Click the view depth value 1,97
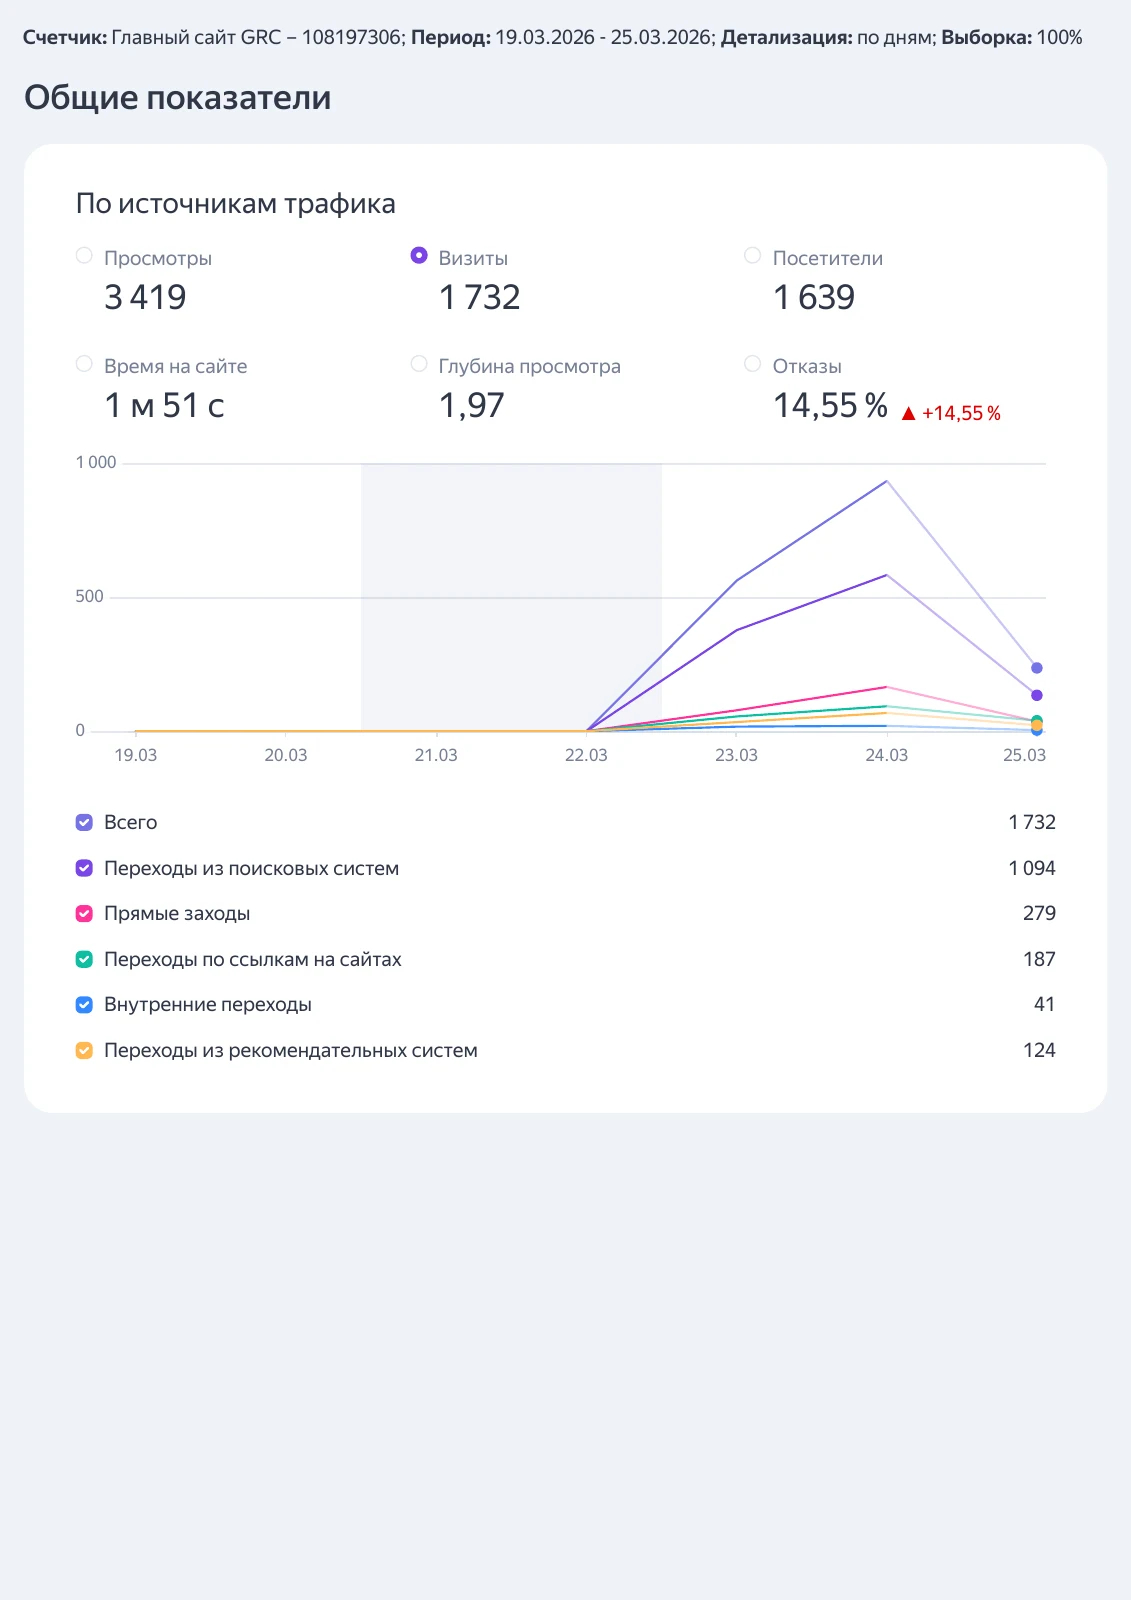Screen dimensions: 1131x1600 (472, 405)
